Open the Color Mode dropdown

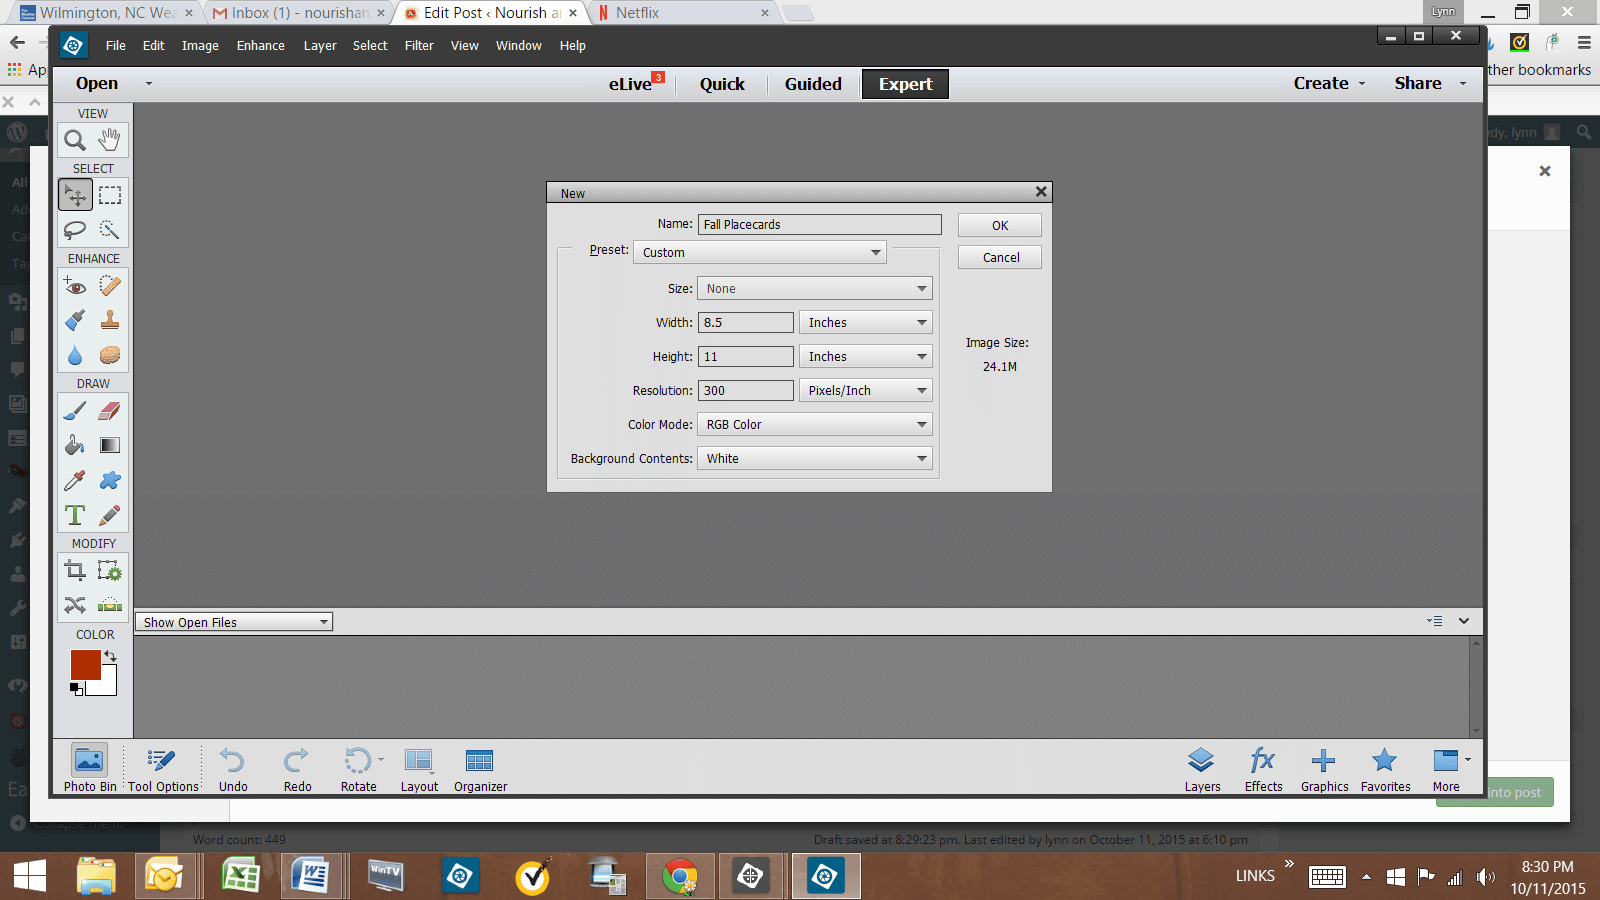point(815,425)
